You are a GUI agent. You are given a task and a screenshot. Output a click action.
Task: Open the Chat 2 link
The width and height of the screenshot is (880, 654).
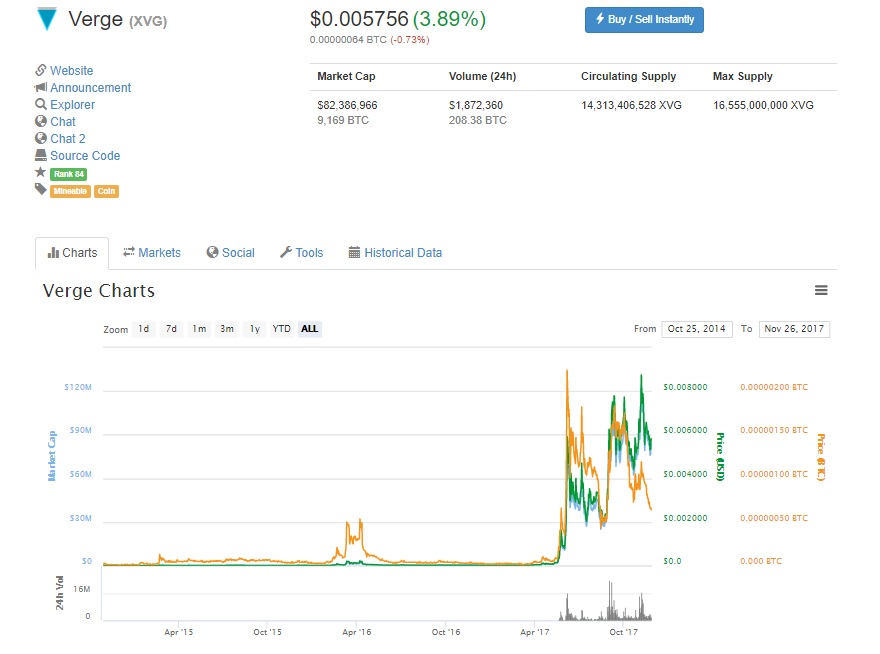click(68, 139)
